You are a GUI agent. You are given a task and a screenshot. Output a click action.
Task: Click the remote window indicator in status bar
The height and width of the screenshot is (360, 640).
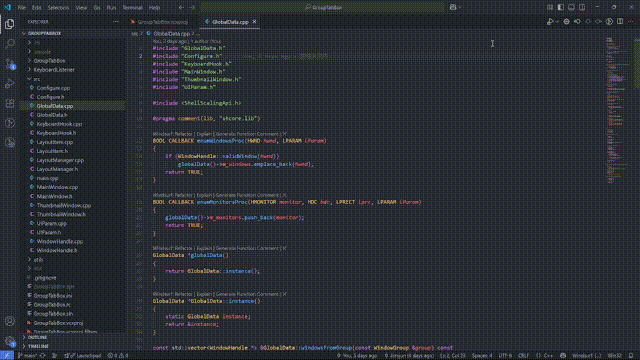click(7, 356)
